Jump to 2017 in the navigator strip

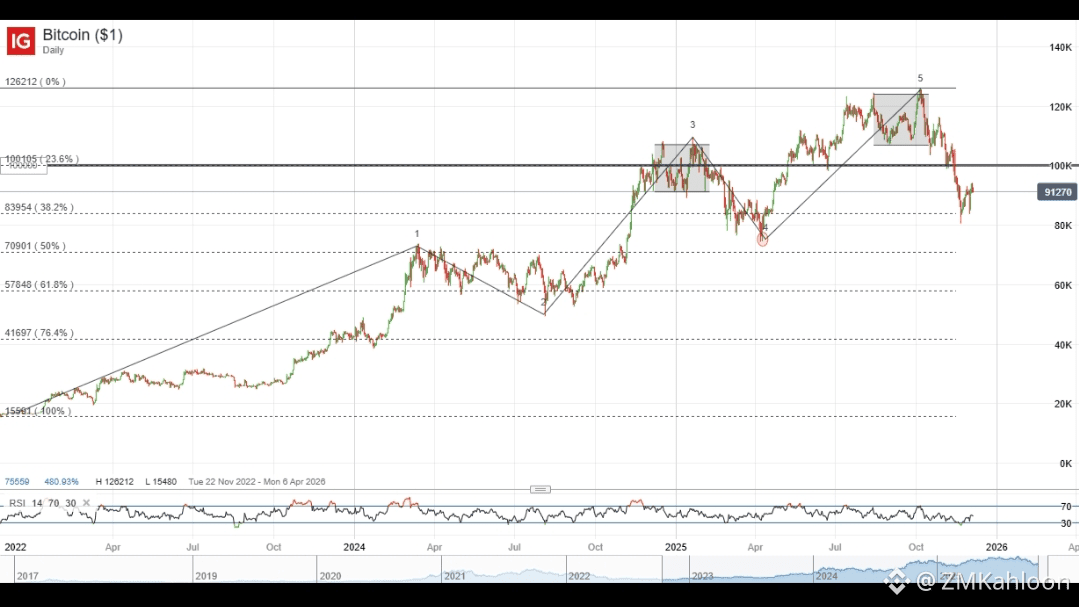click(x=28, y=576)
